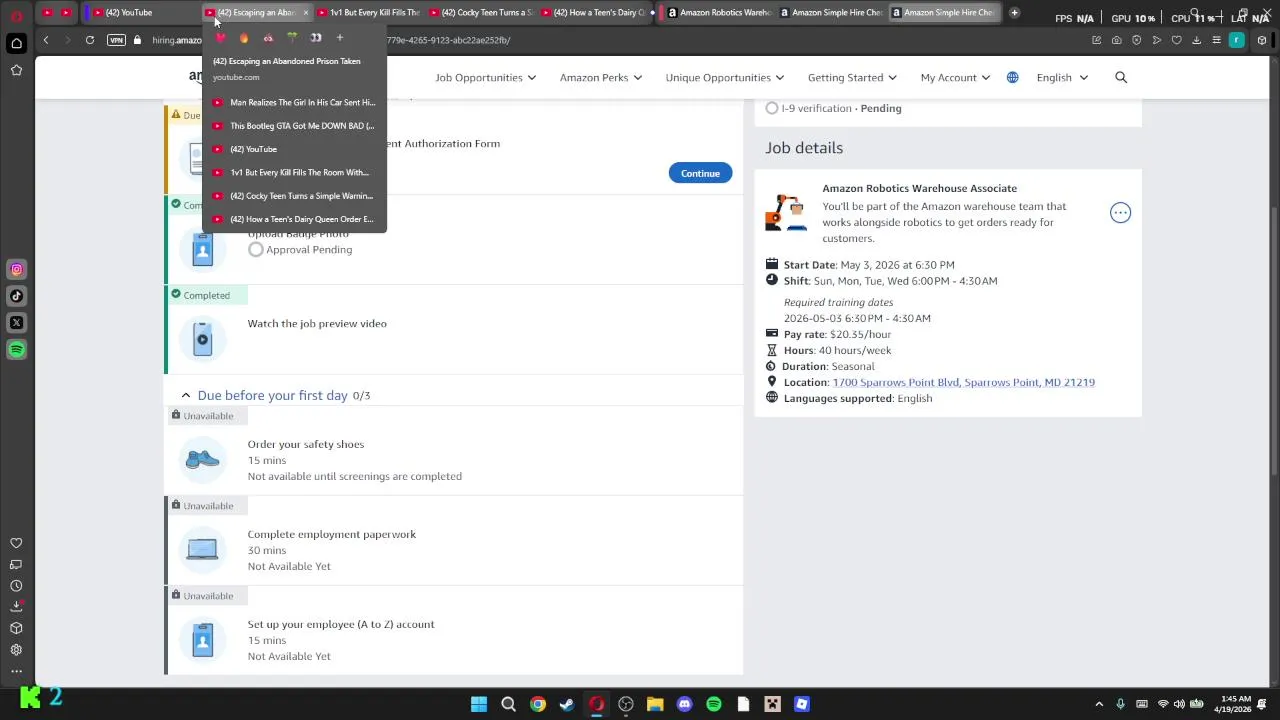Open My Account dropdown
The image size is (1280, 720).
point(955,77)
